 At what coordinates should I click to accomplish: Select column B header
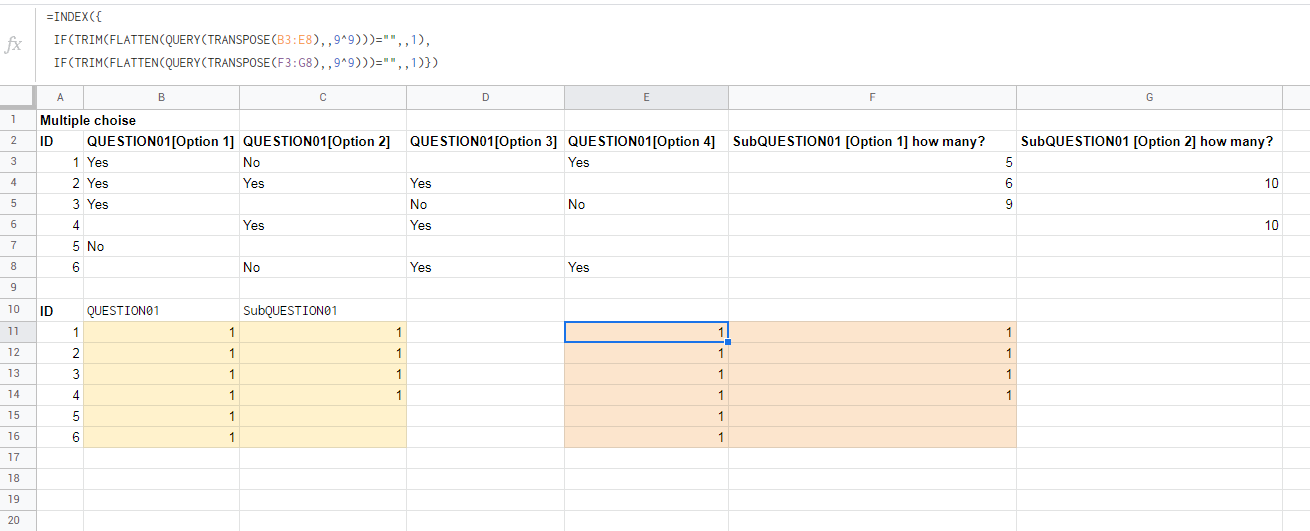pos(161,97)
